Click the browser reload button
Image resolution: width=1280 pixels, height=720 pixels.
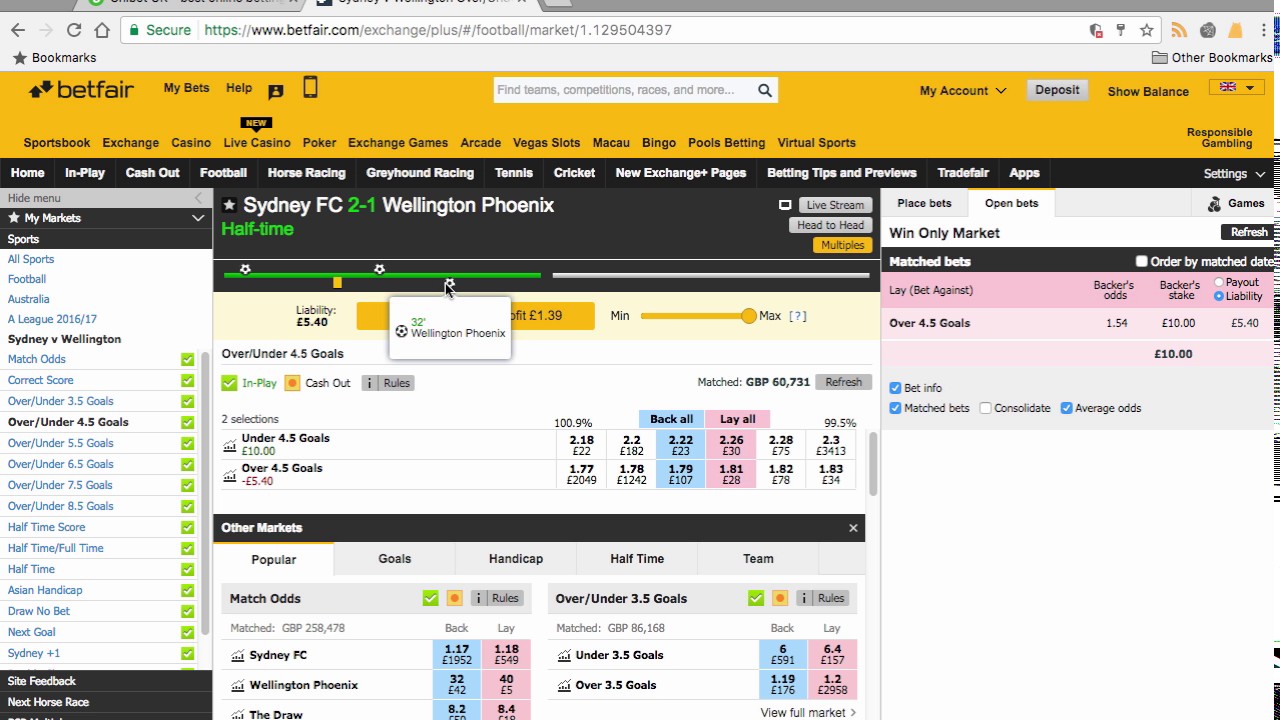(74, 30)
